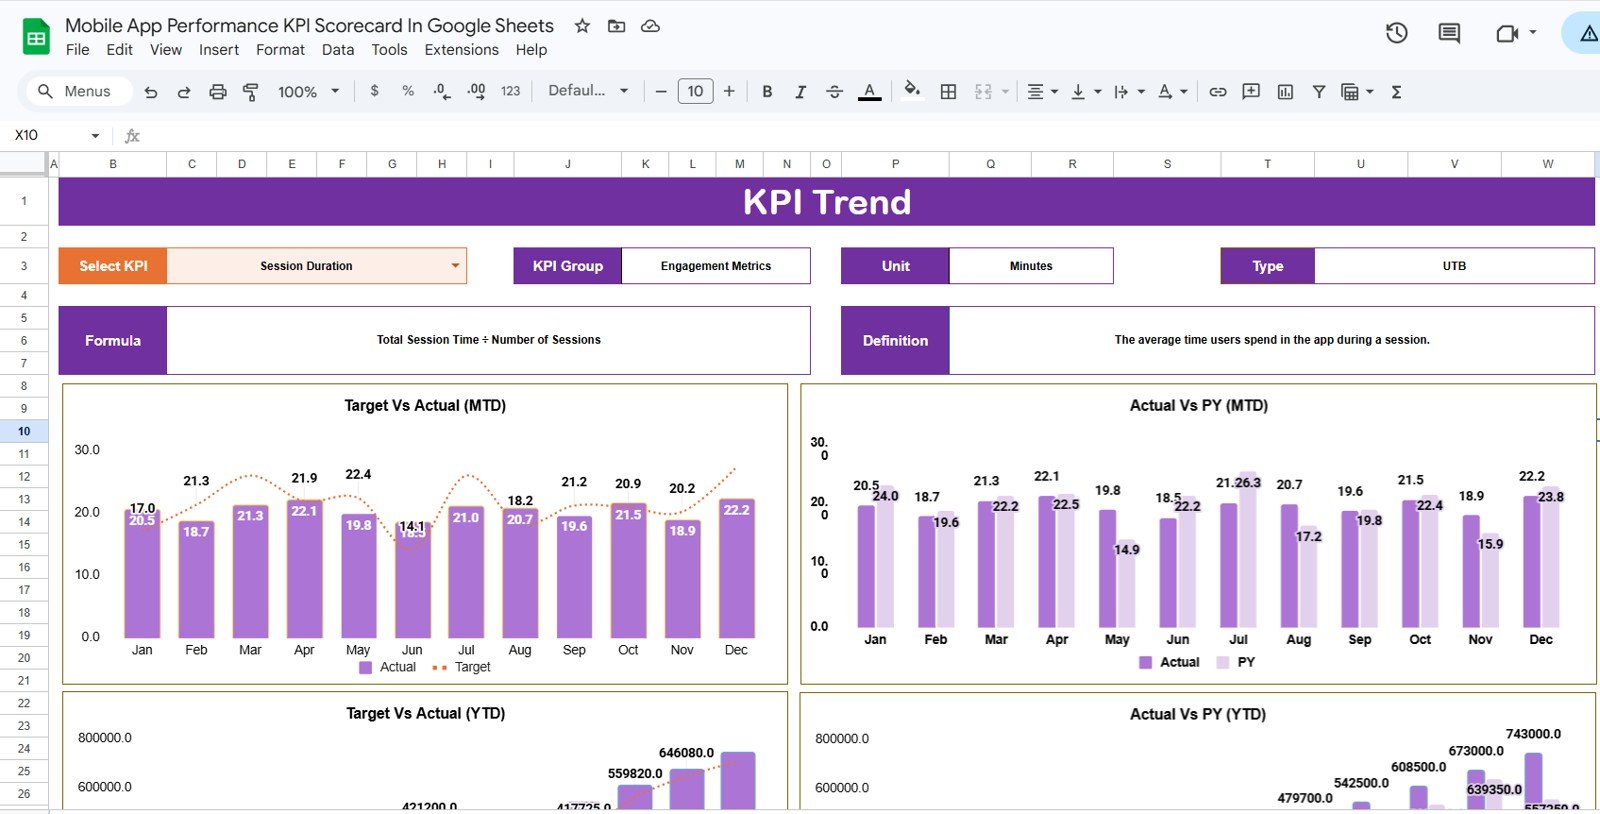The width and height of the screenshot is (1600, 814).
Task: Select the Engagement Metrics cell
Action: (x=716, y=266)
